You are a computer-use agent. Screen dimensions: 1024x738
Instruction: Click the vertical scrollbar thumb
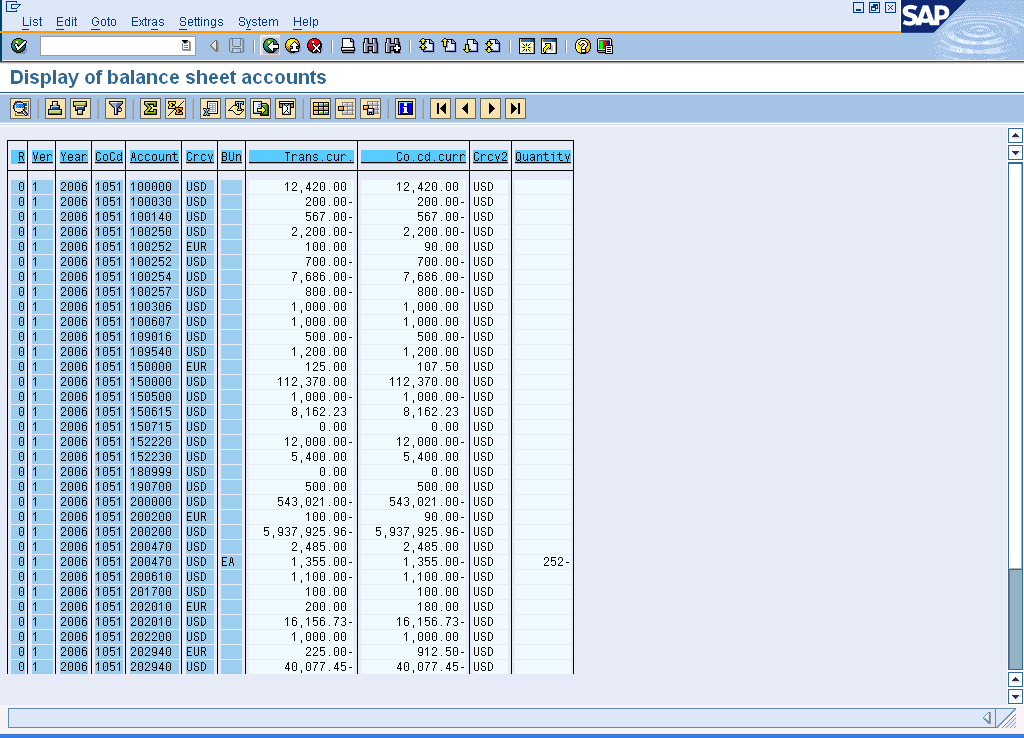(x=1015, y=618)
